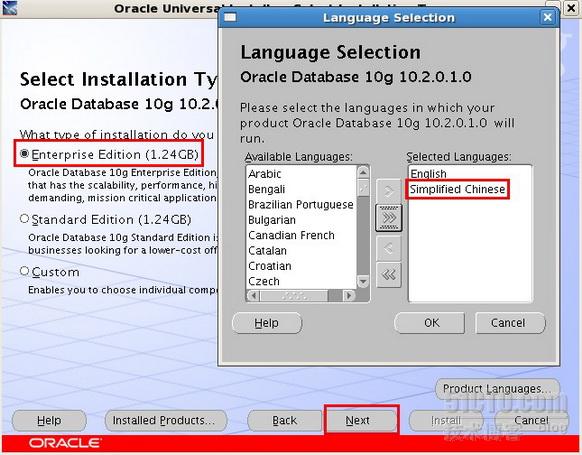Open the Language Selection window menu icon
The width and height of the screenshot is (582, 455).
(x=230, y=17)
